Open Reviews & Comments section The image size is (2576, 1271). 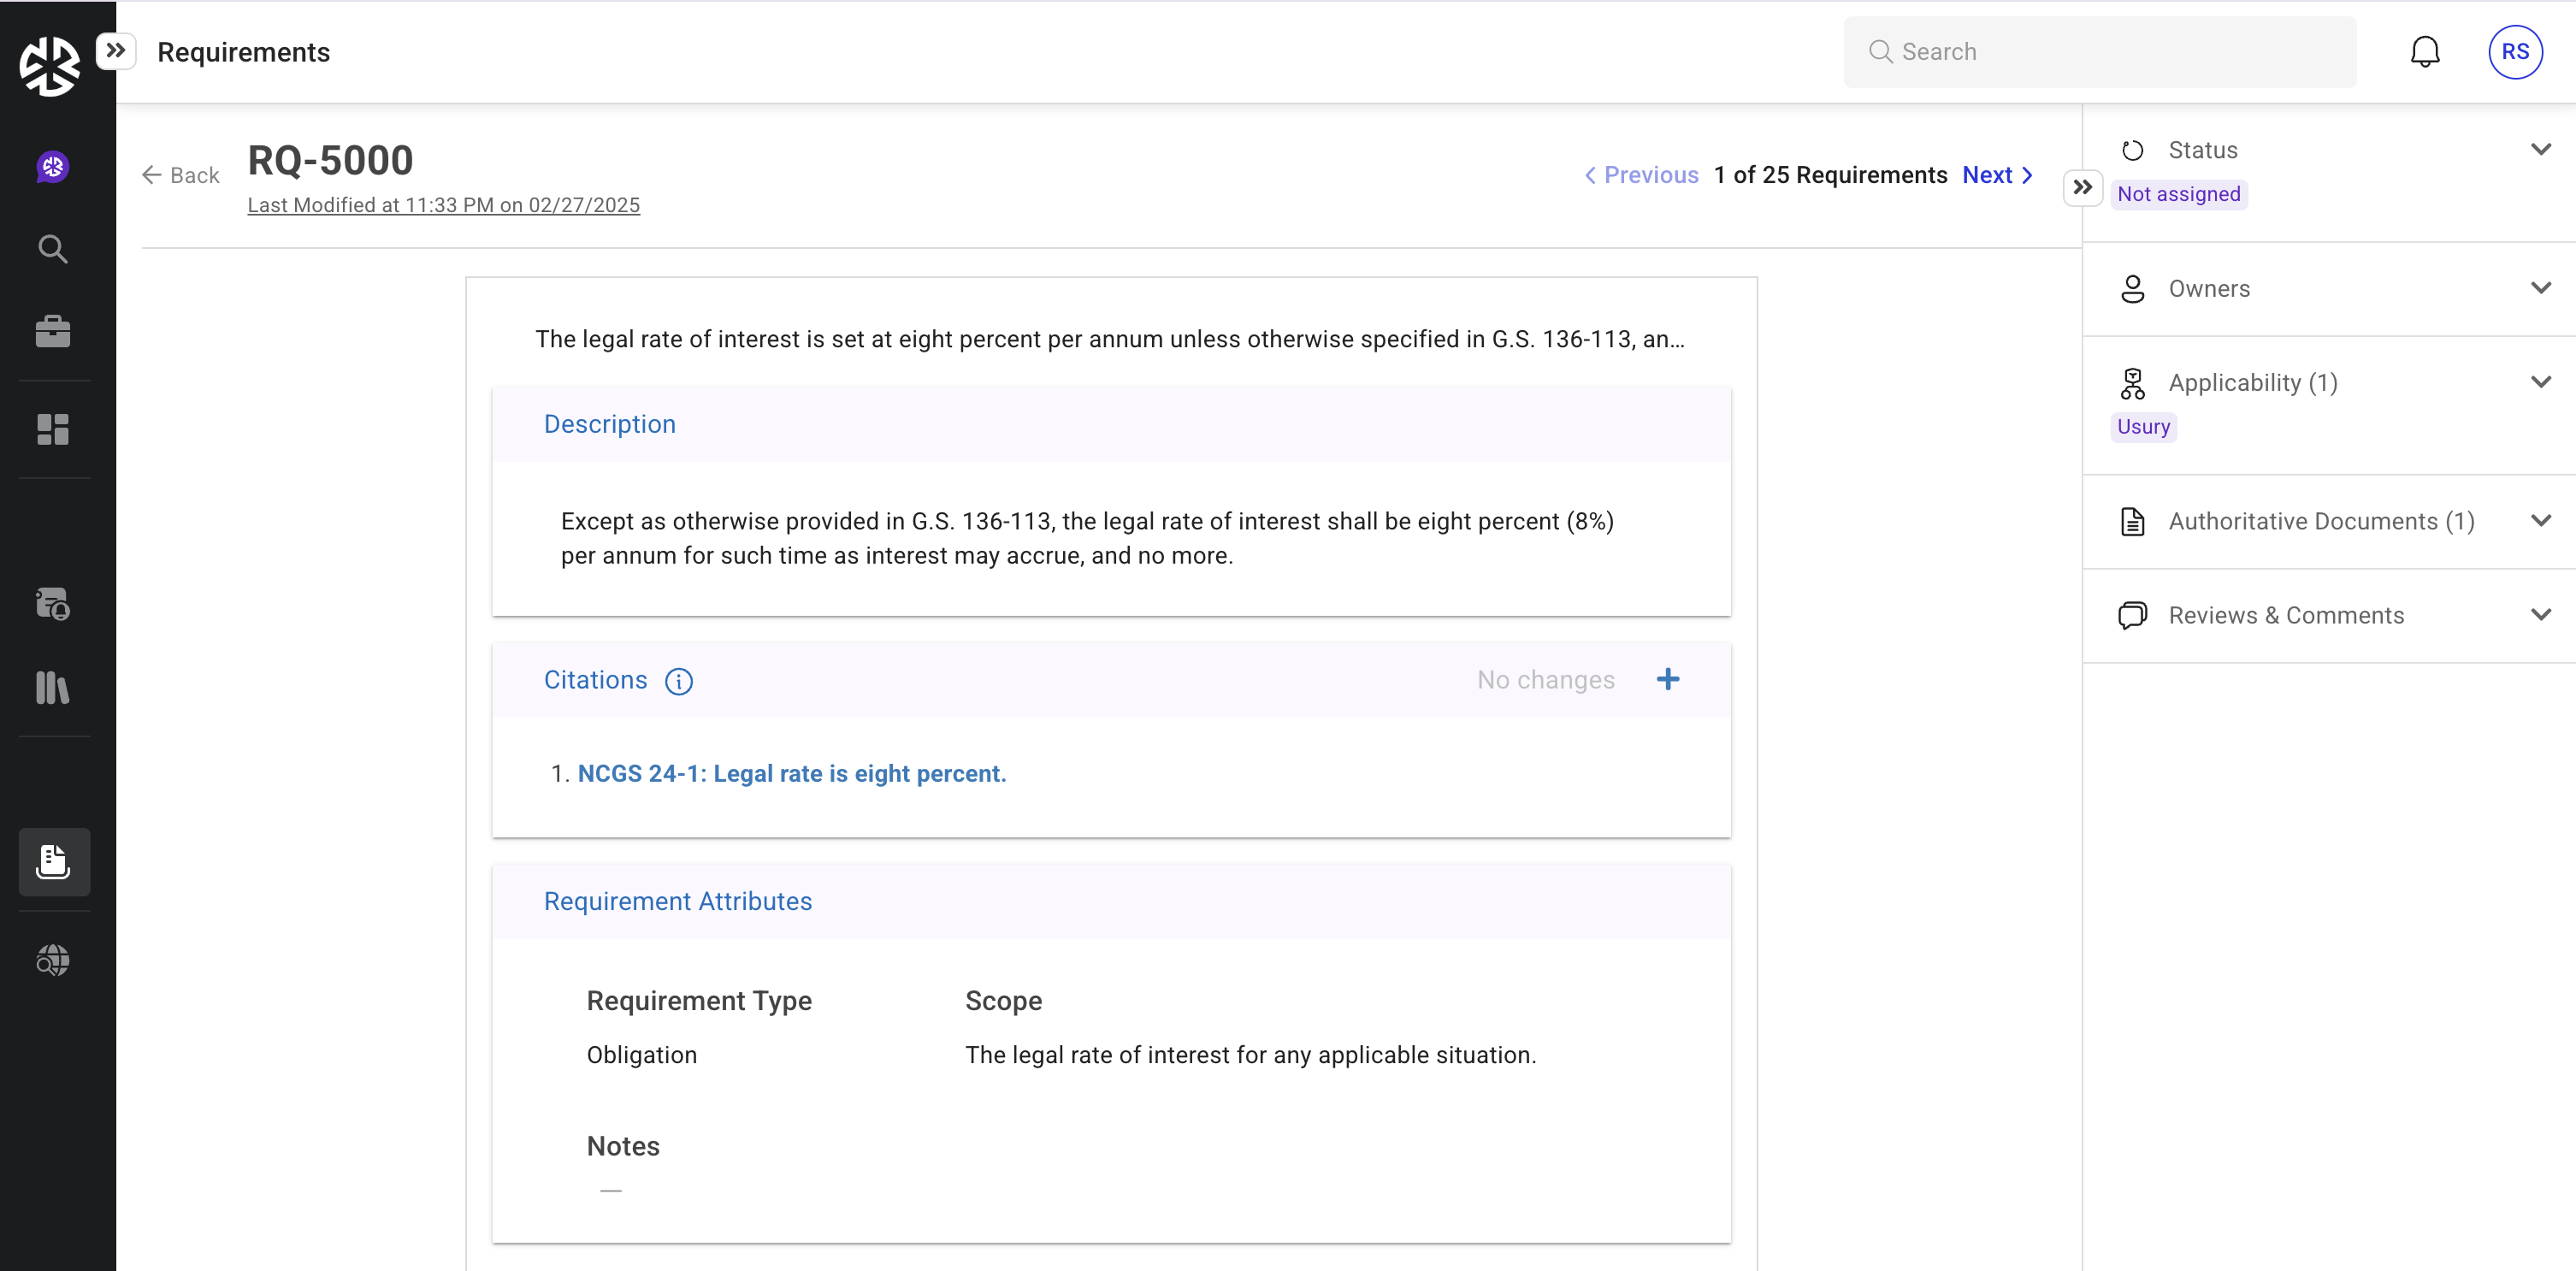click(2540, 615)
